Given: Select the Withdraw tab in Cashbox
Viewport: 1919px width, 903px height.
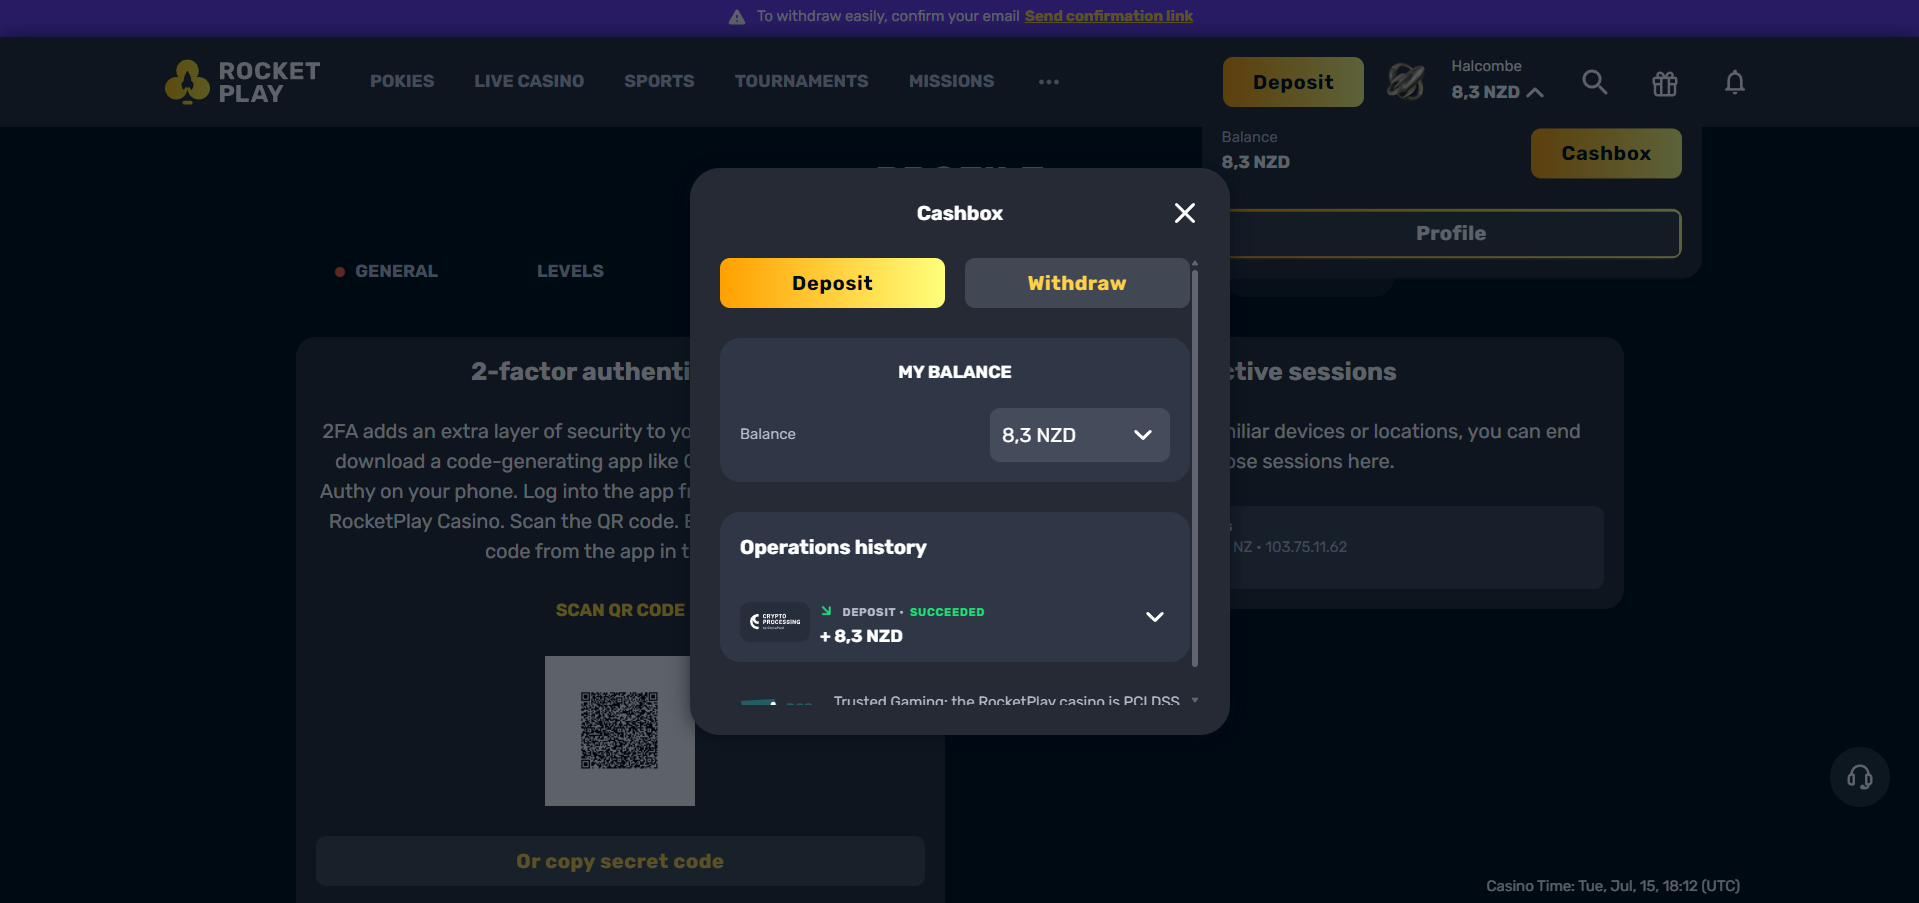Looking at the screenshot, I should [1077, 283].
